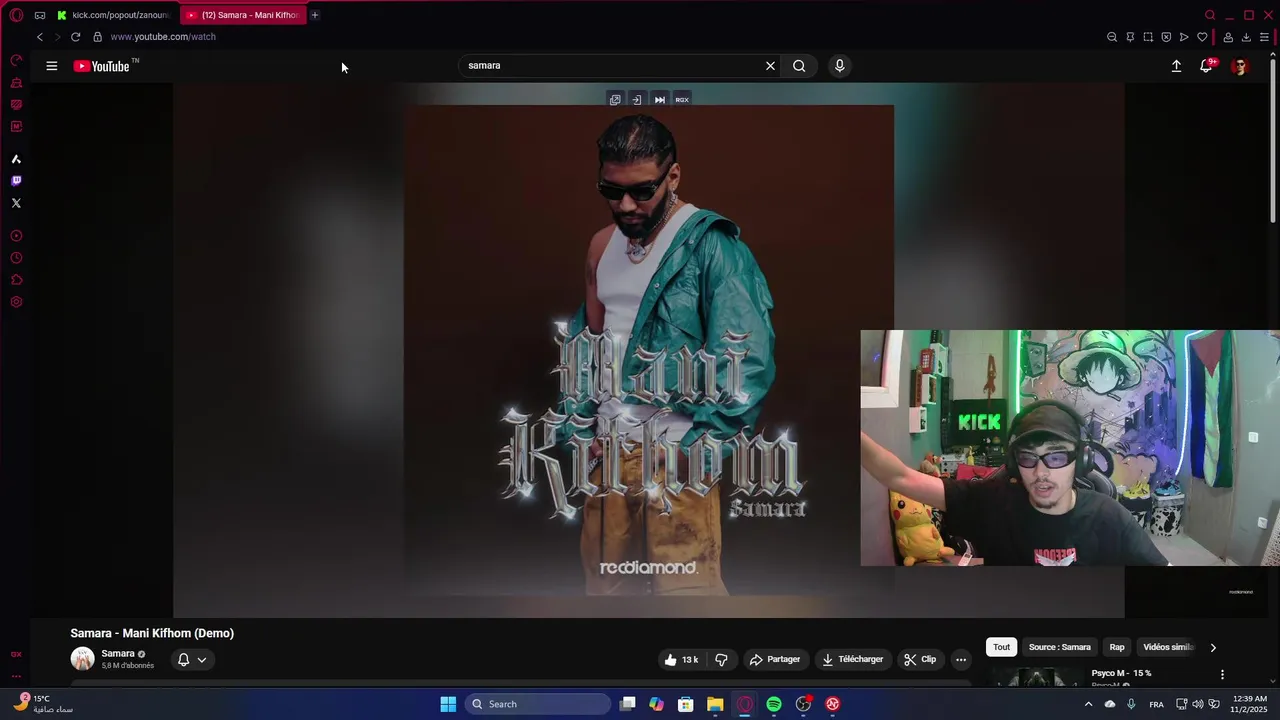Open the volume control in system tray
Image resolution: width=1280 pixels, height=720 pixels.
click(x=1198, y=704)
